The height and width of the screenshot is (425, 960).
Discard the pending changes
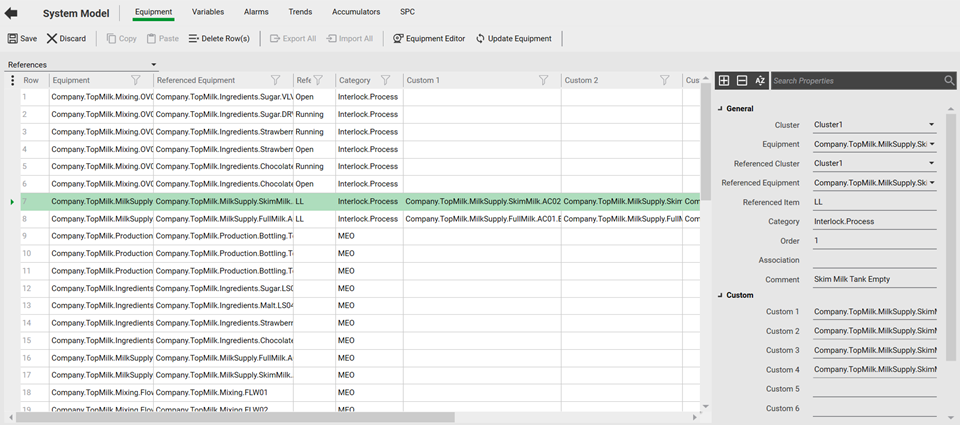tap(66, 38)
